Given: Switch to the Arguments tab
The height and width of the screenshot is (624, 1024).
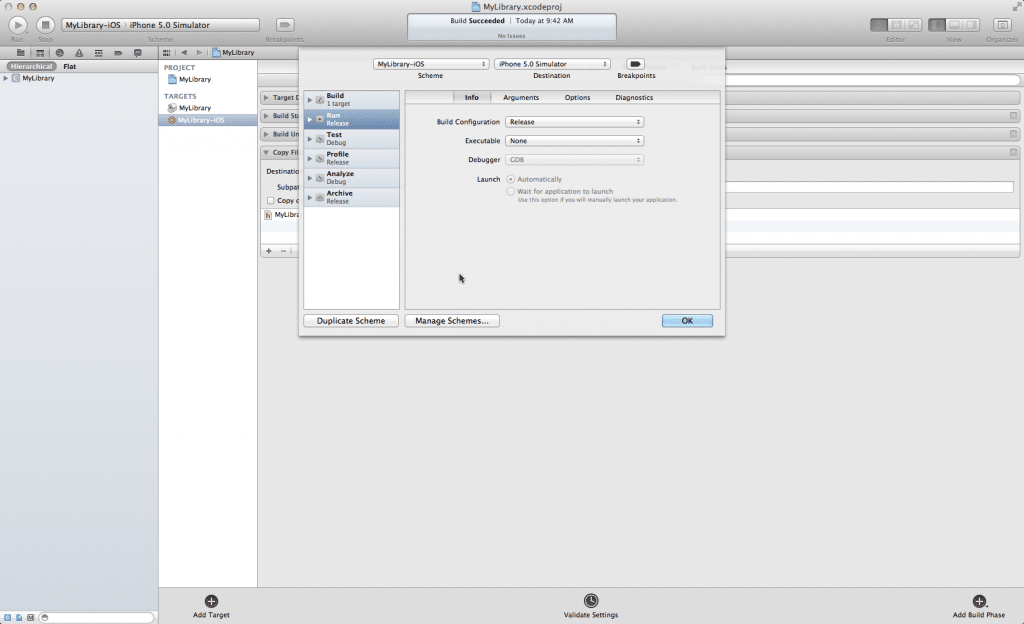Looking at the screenshot, I should [521, 97].
